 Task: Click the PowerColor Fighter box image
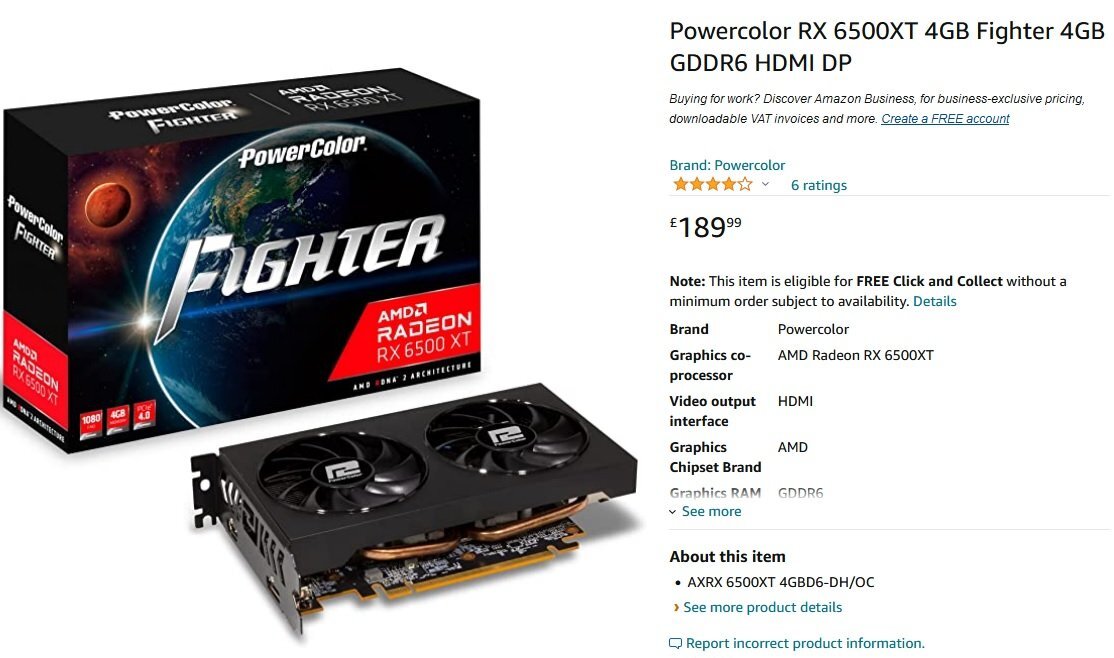point(242,259)
